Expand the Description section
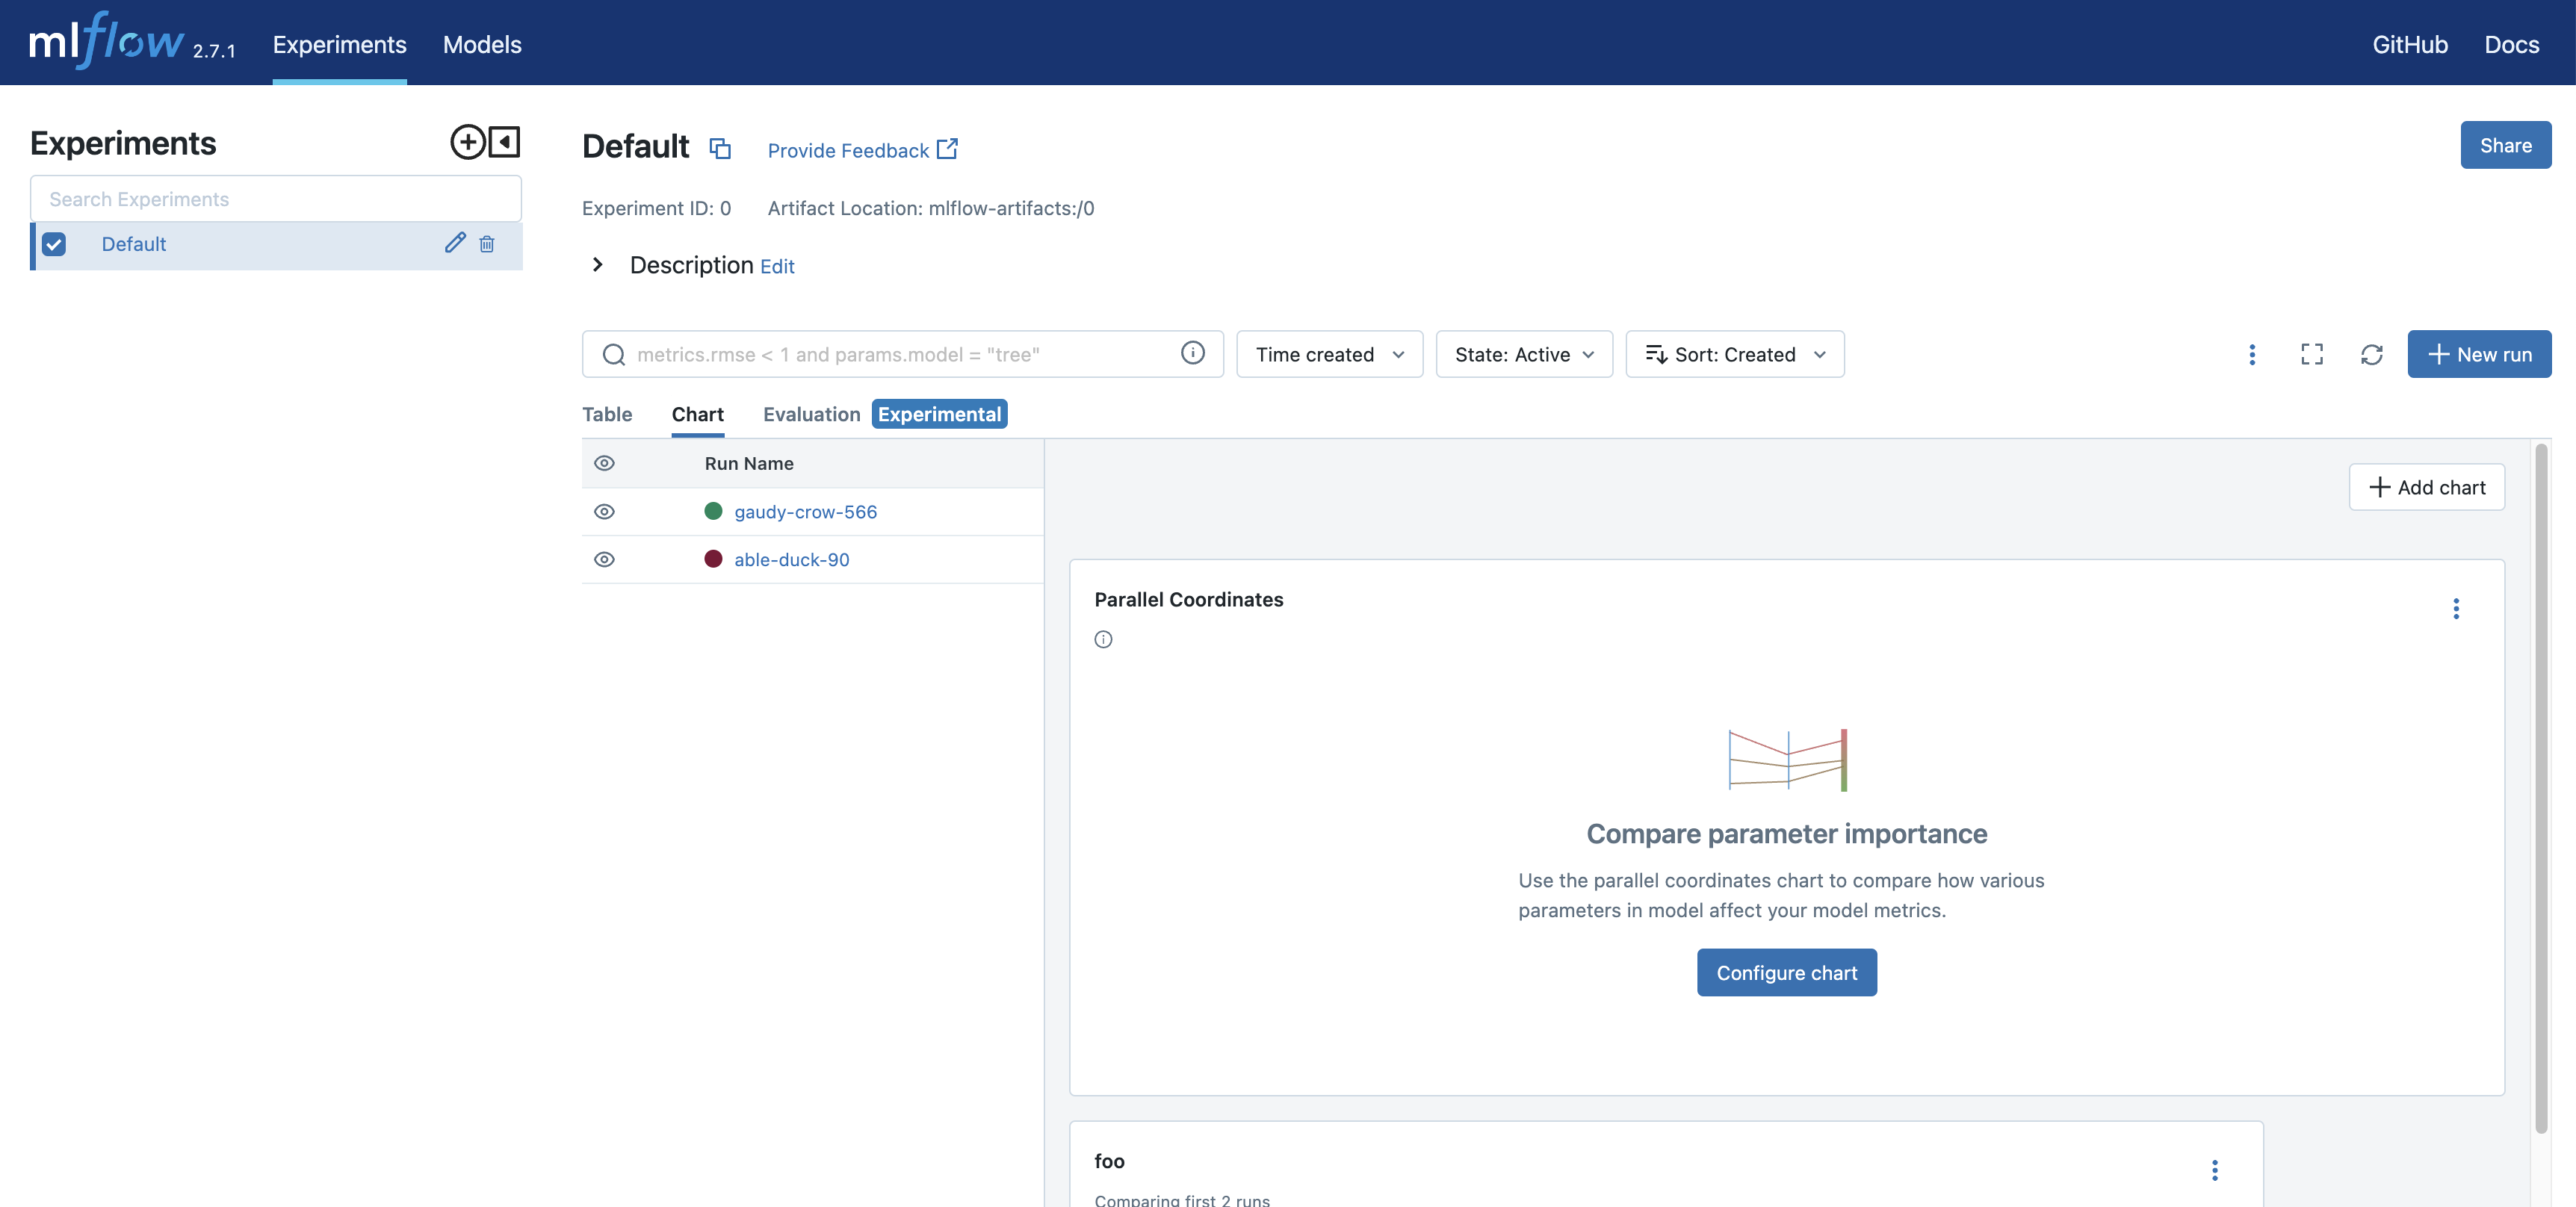The width and height of the screenshot is (2576, 1207). 597,265
